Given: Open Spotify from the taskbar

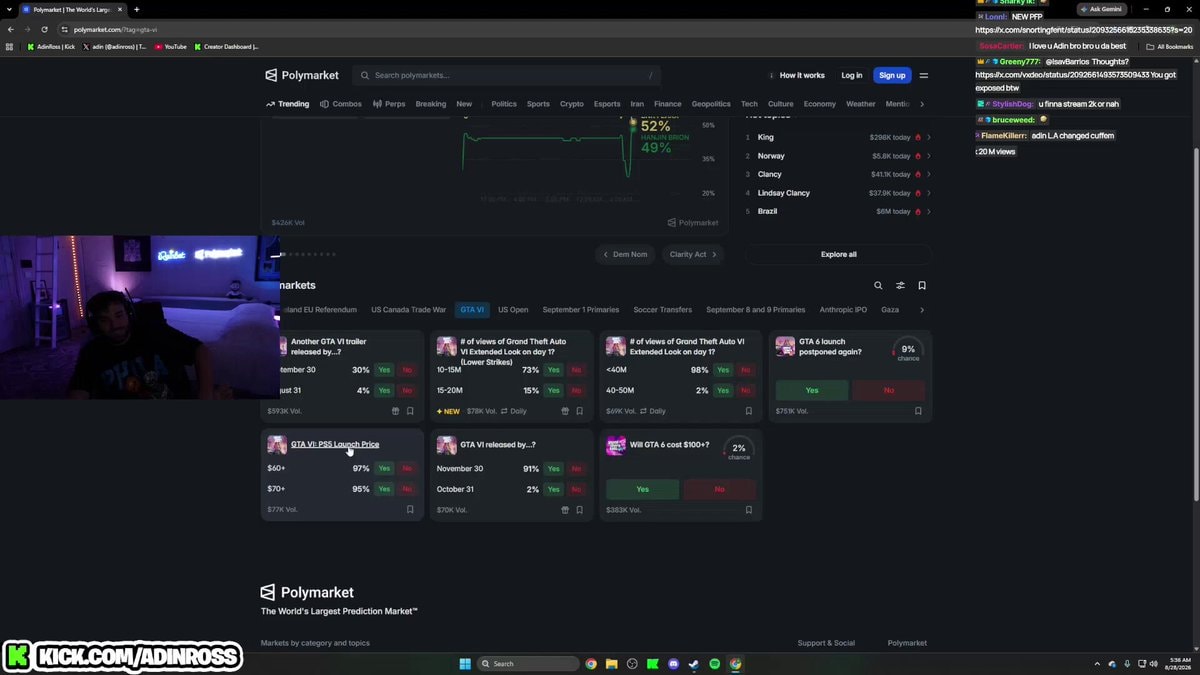Looking at the screenshot, I should (714, 663).
